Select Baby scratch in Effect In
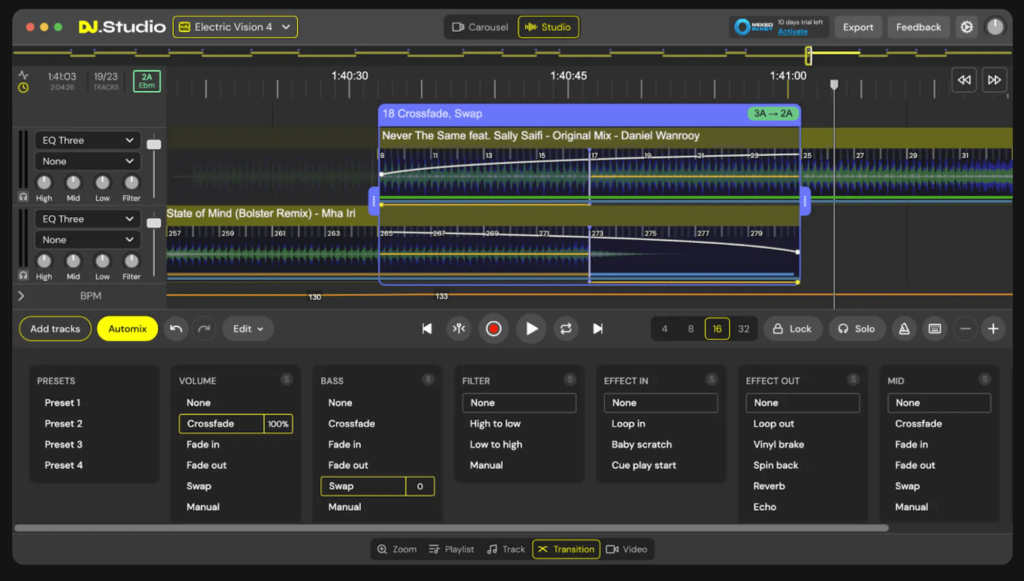The image size is (1024, 581). 641,445
